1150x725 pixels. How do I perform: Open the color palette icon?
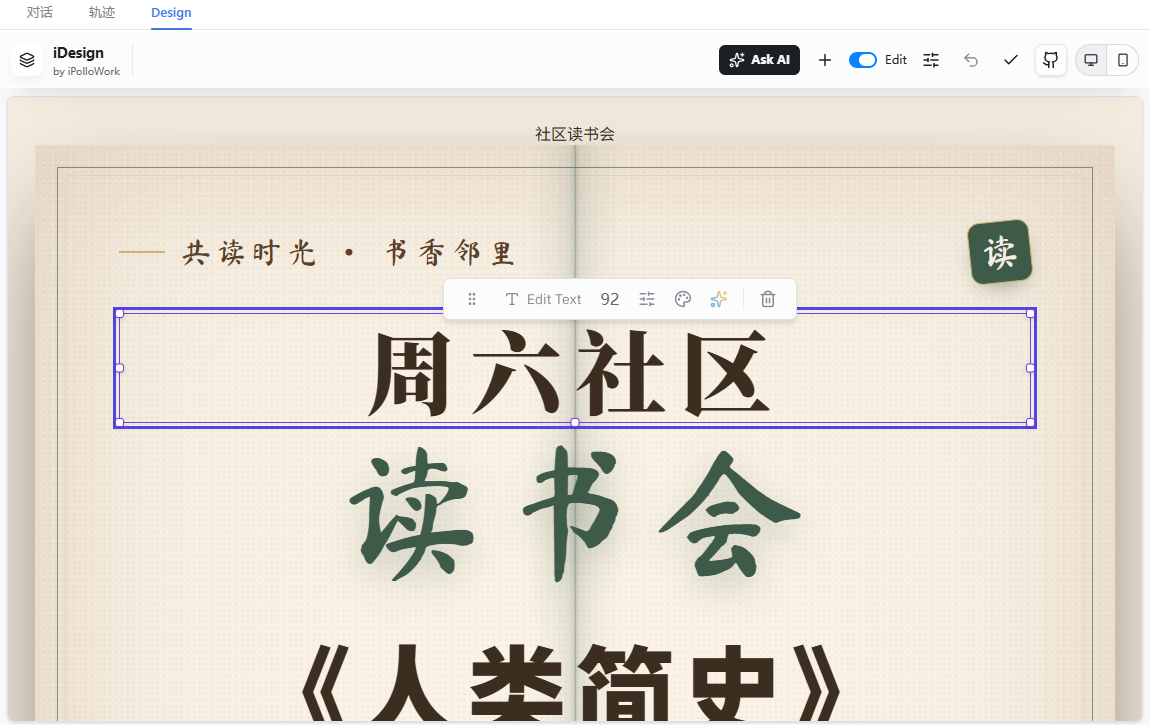point(683,299)
